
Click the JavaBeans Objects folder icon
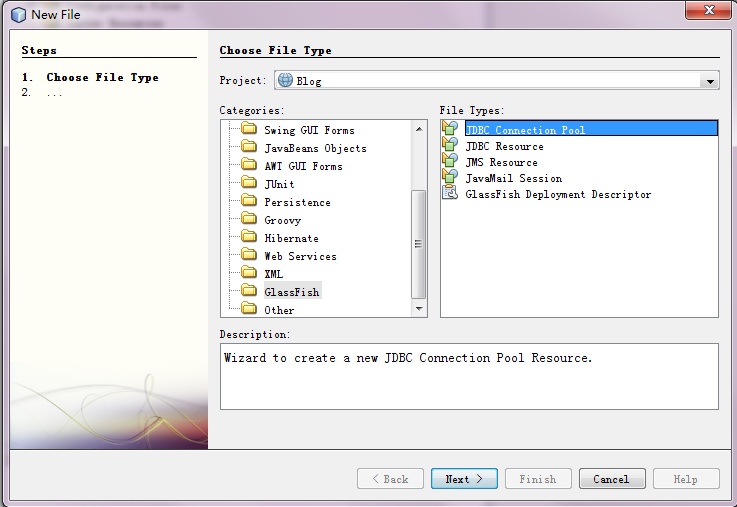(x=249, y=147)
